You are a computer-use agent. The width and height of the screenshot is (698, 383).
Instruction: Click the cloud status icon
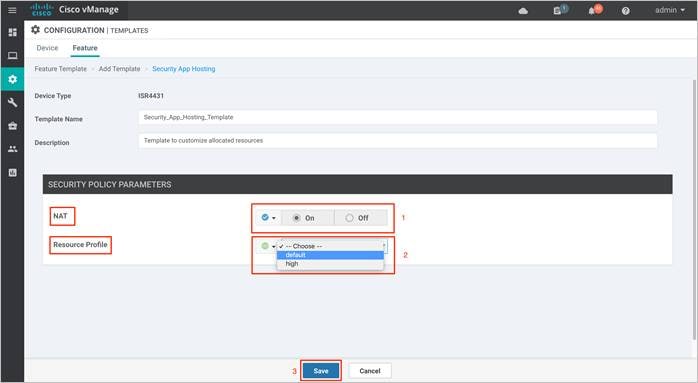coord(524,11)
